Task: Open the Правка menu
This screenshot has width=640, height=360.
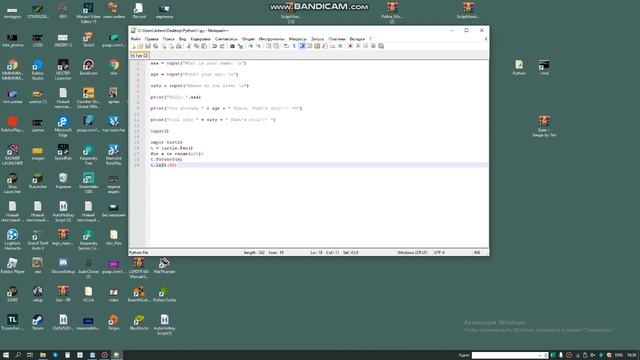Action: (x=151, y=39)
